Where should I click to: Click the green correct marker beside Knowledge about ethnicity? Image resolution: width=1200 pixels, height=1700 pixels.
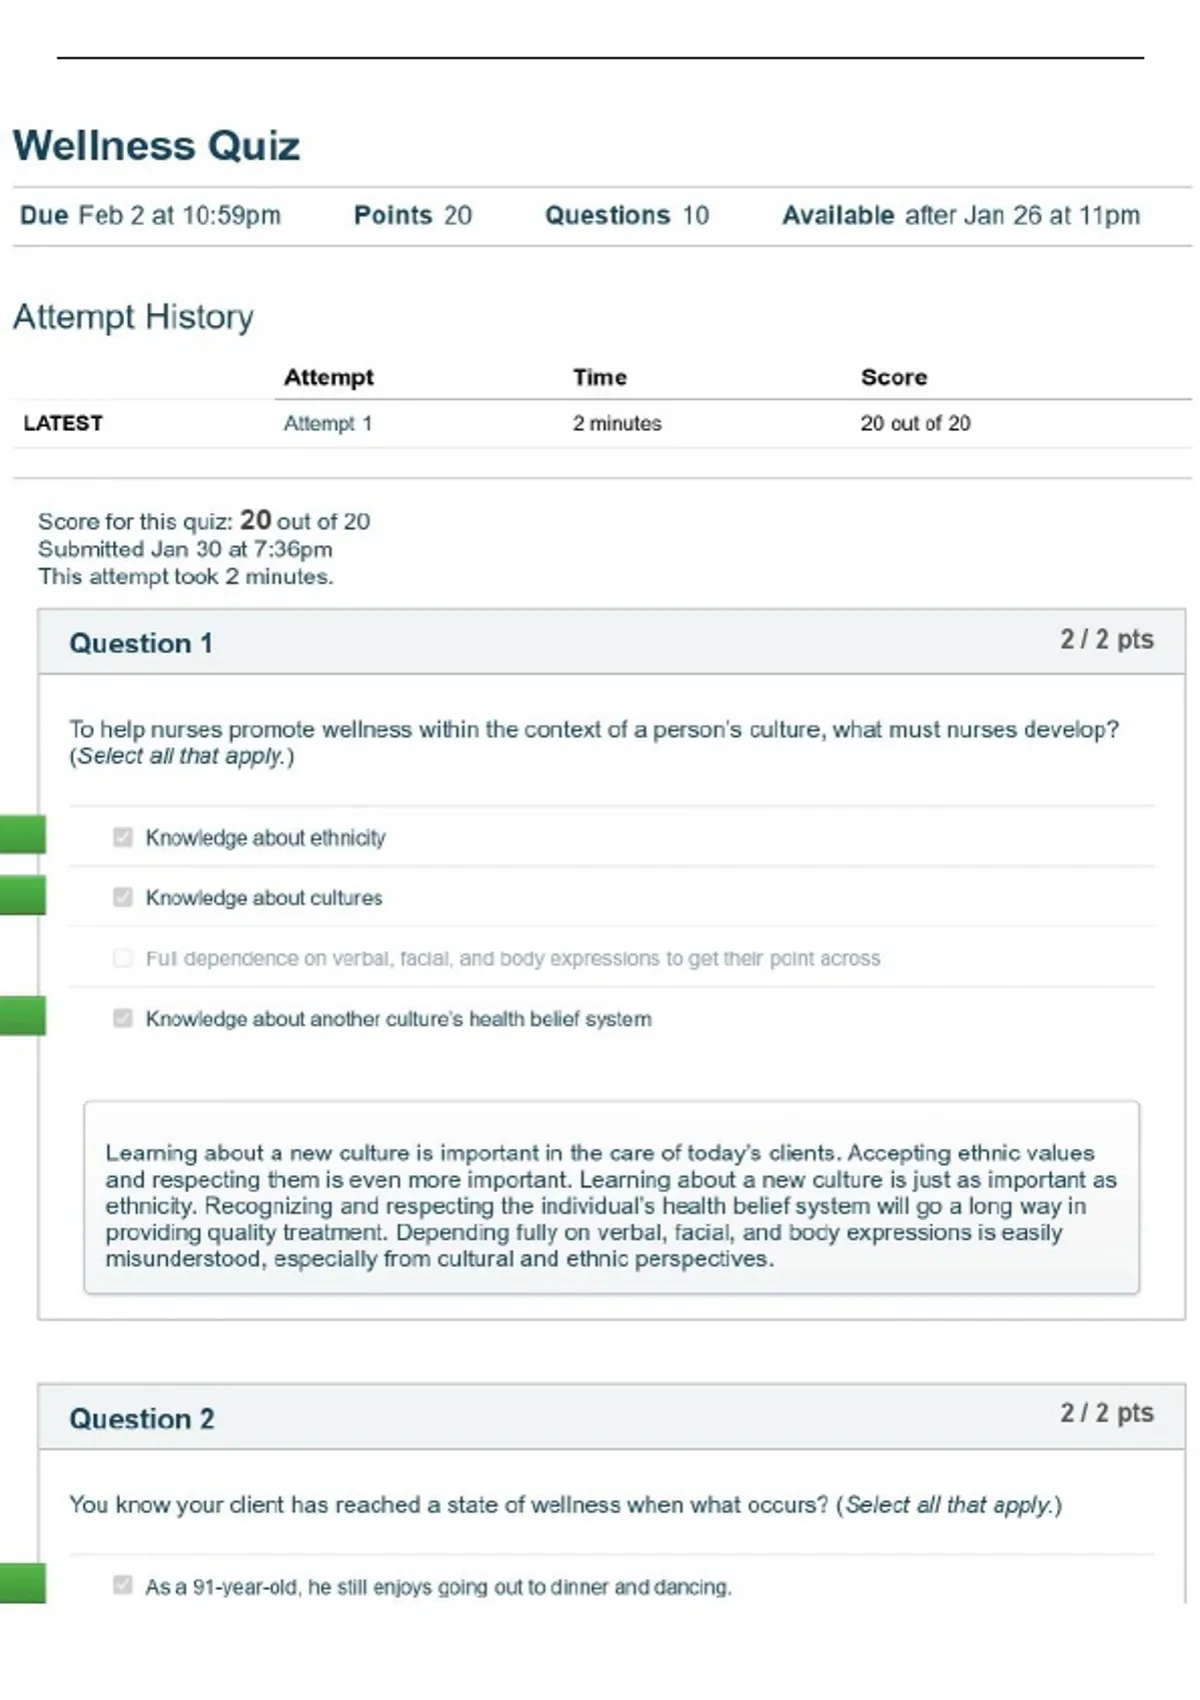pyautogui.click(x=22, y=835)
